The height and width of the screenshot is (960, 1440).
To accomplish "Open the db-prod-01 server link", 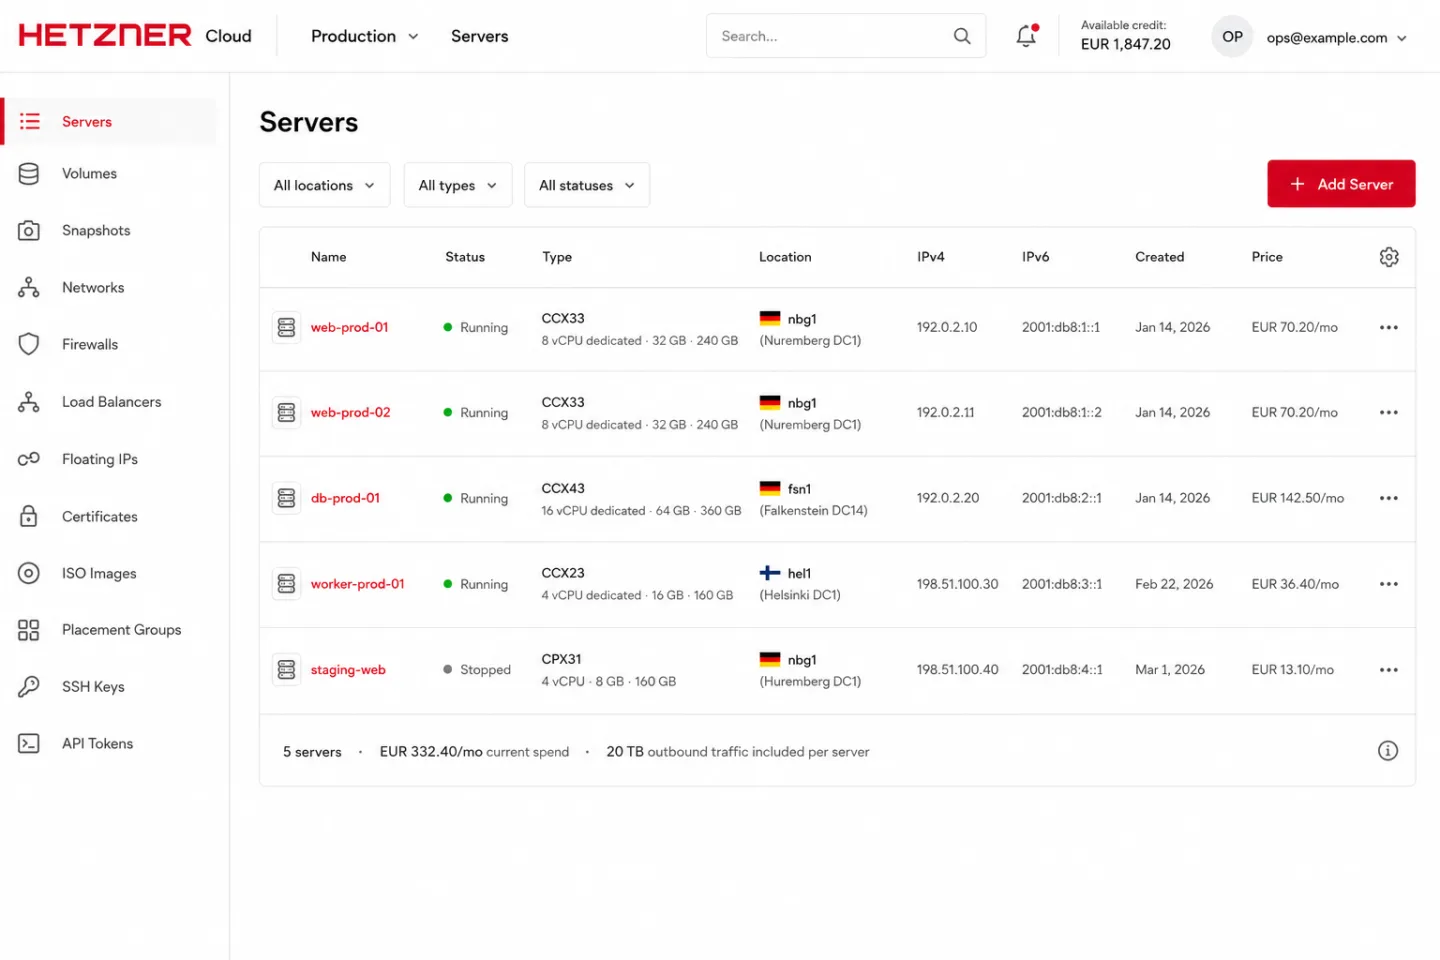I will (345, 498).
